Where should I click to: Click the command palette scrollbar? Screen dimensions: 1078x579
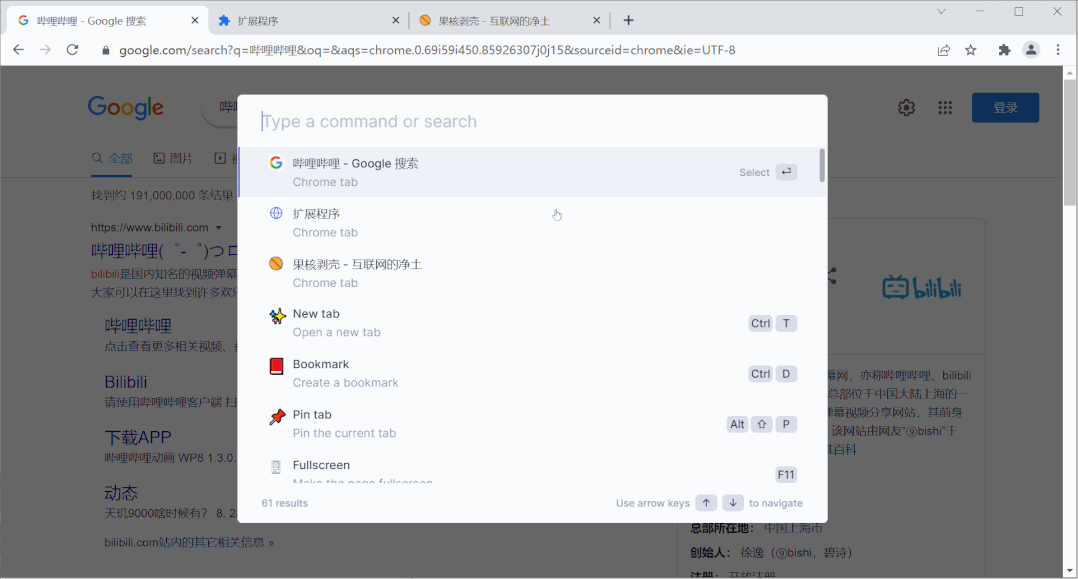pyautogui.click(x=822, y=166)
